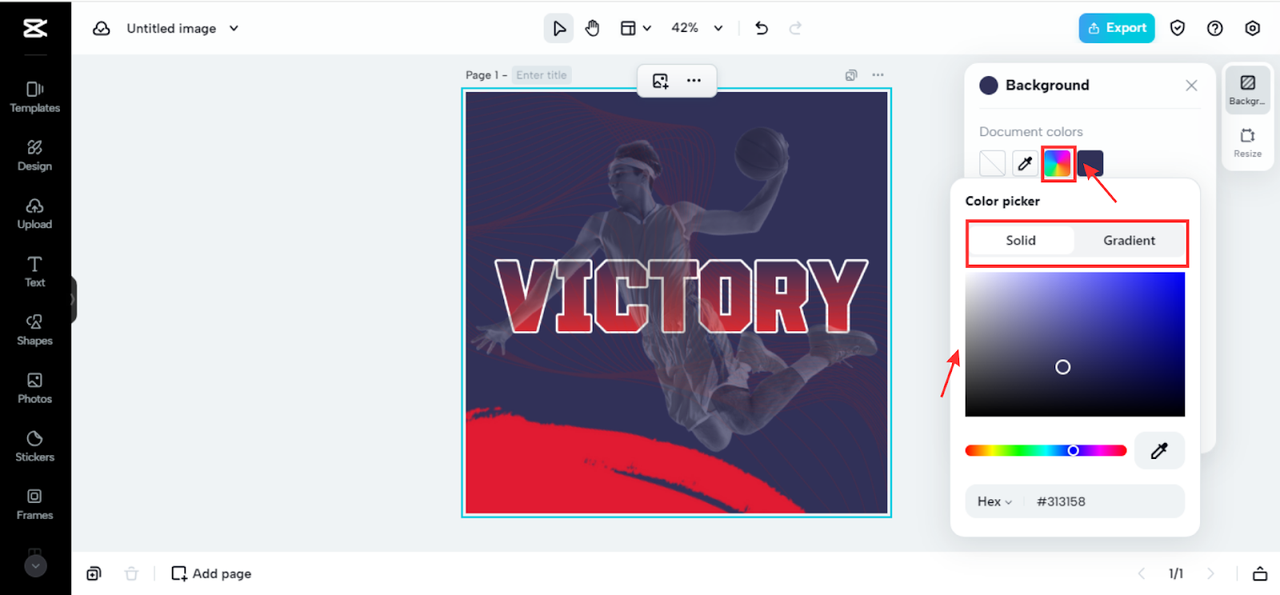Image resolution: width=1280 pixels, height=595 pixels.
Task: Click the page title input field
Action: (542, 75)
